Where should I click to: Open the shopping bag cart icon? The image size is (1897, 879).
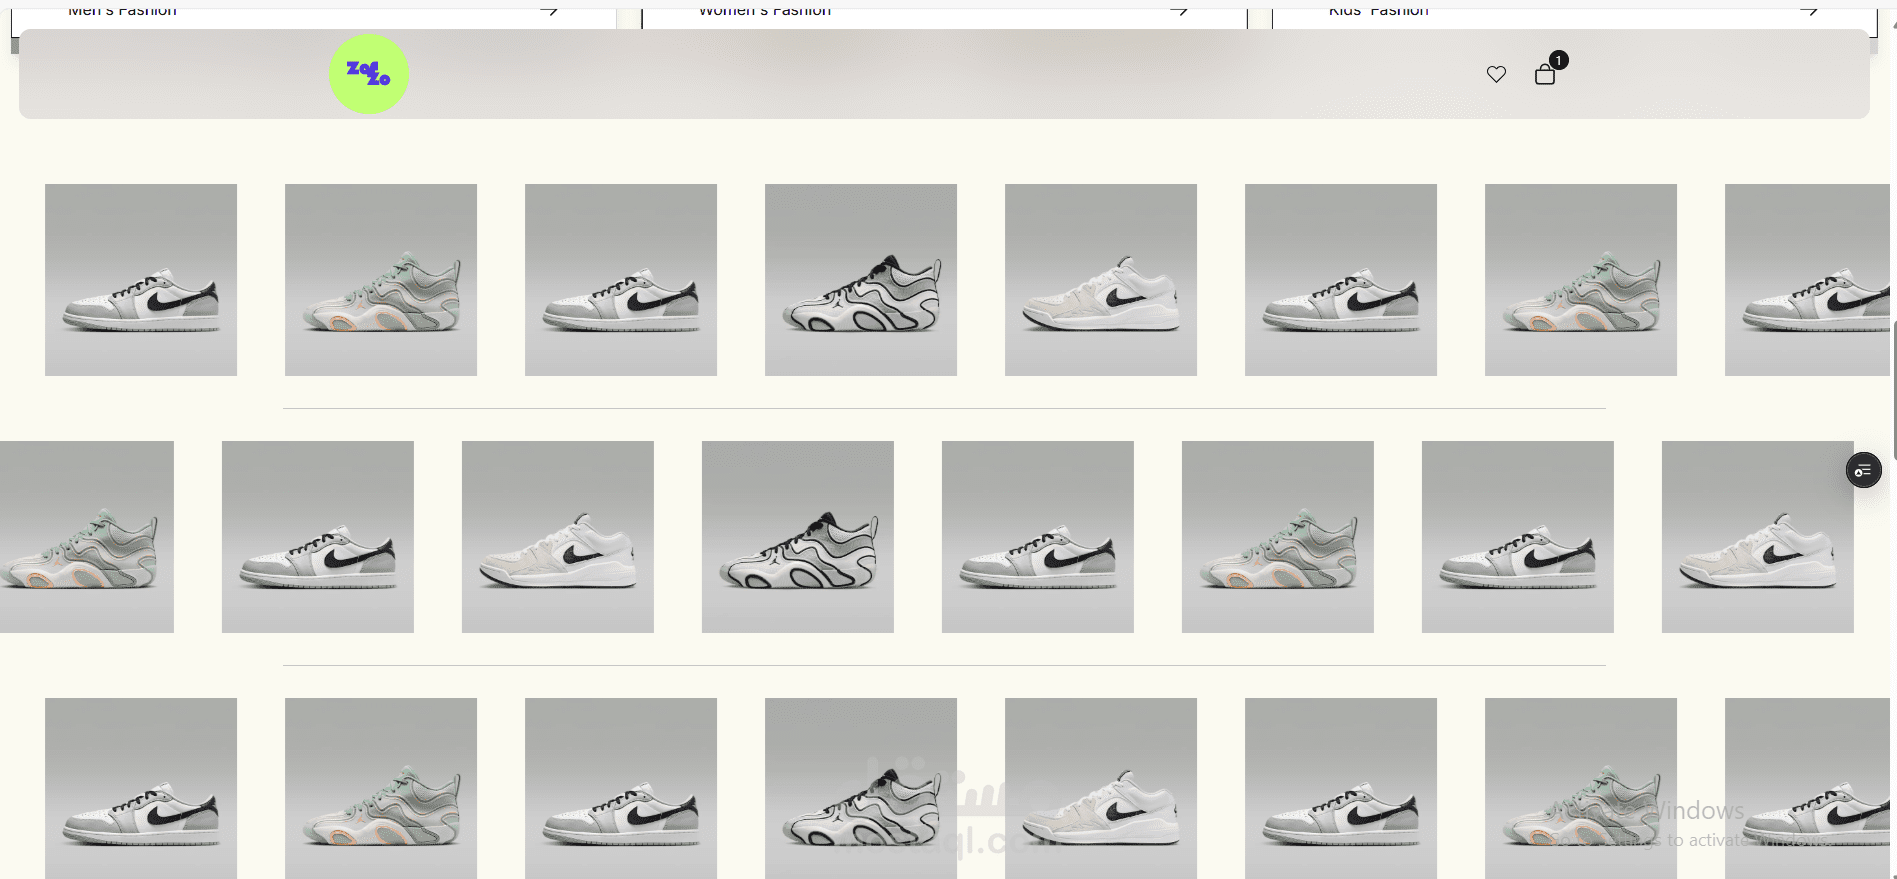click(1545, 75)
